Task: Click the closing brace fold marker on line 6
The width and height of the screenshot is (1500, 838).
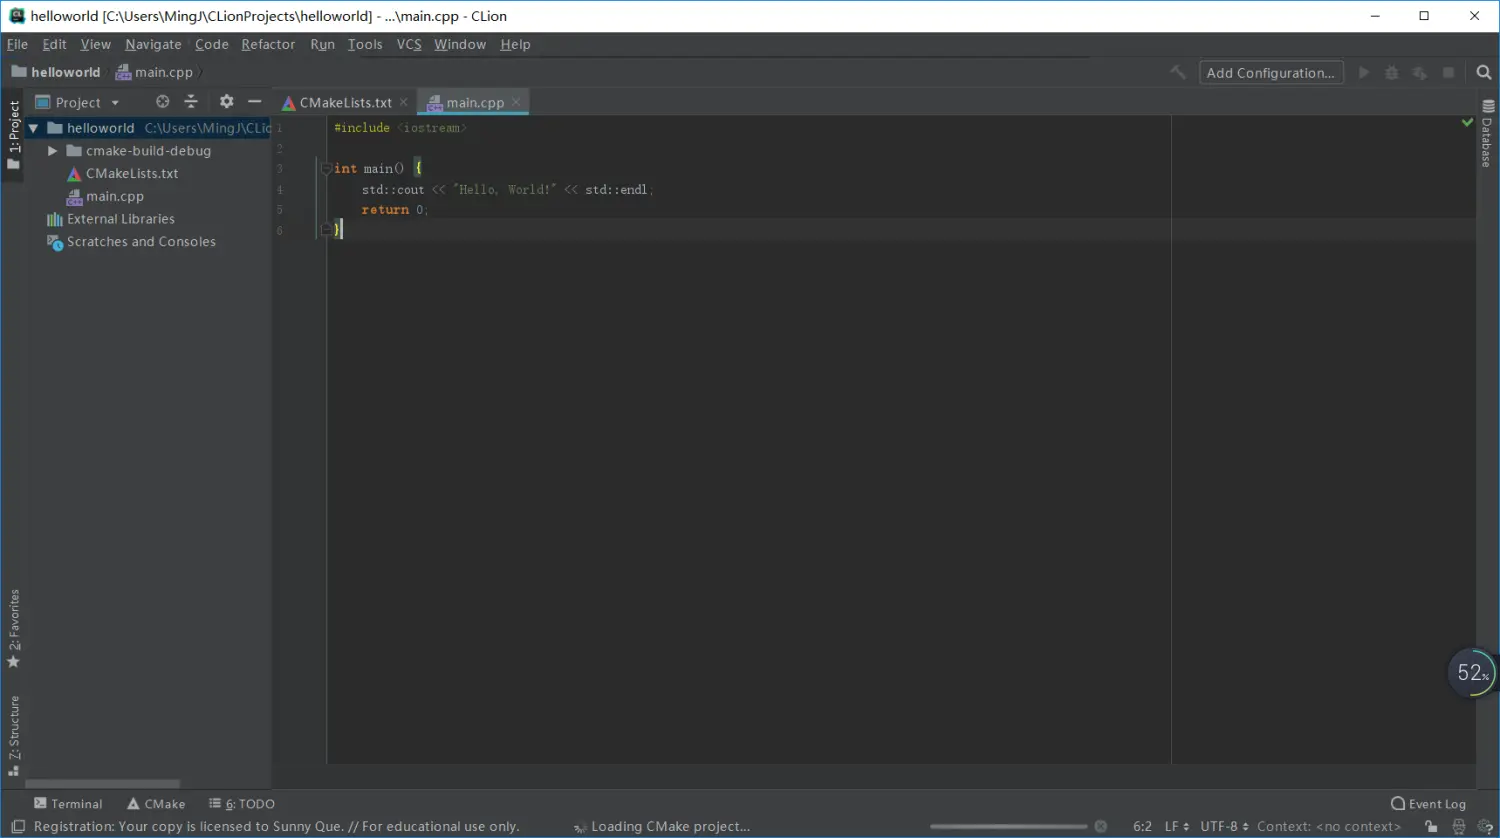Action: click(326, 230)
